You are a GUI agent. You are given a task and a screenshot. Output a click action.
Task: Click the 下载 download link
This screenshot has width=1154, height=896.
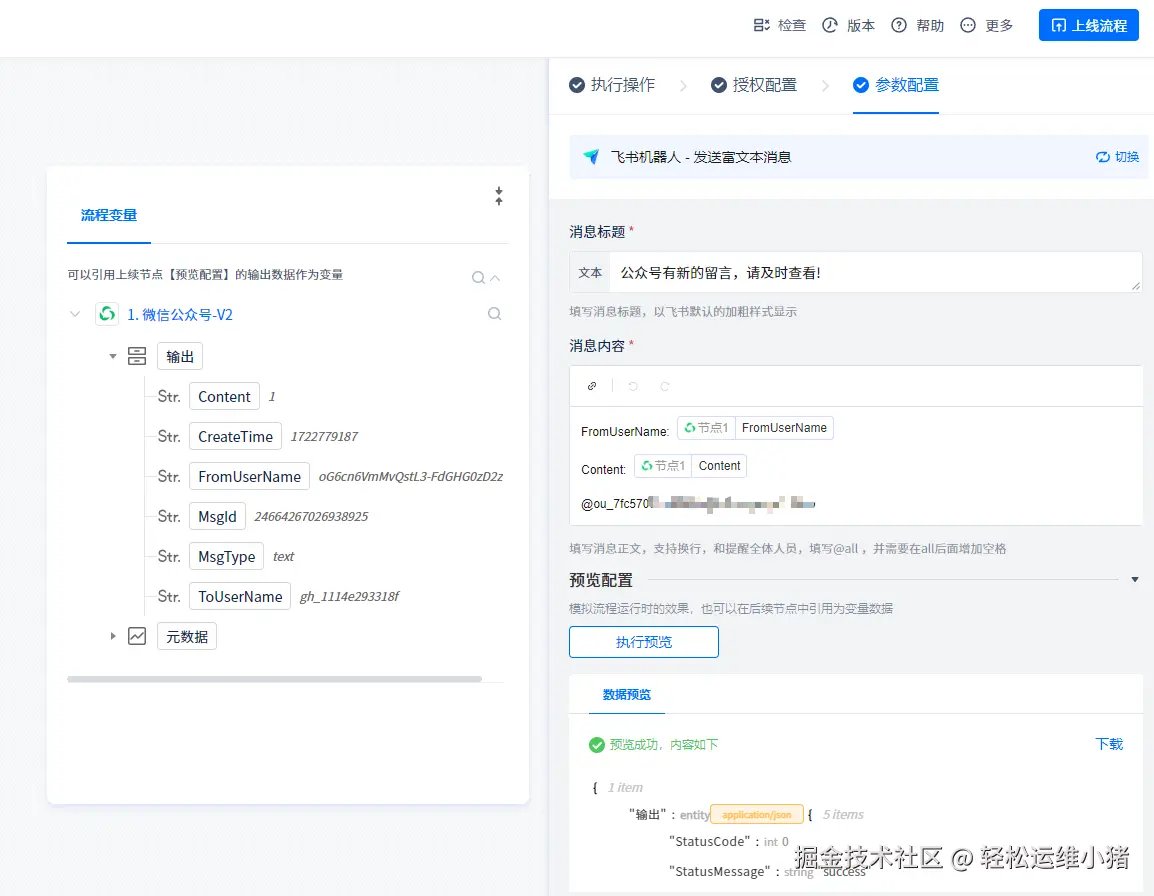click(x=1109, y=744)
